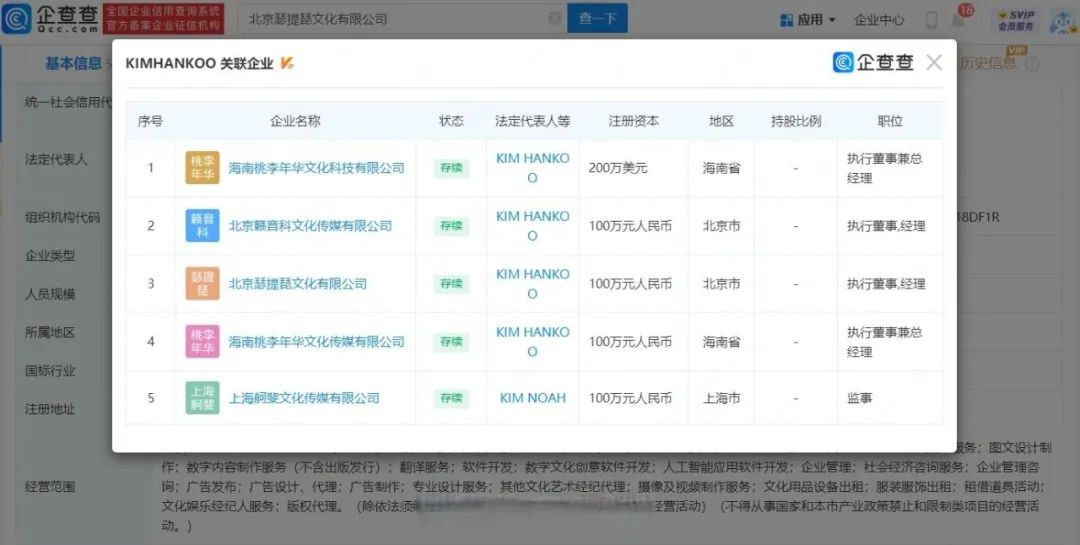Click the mobile phone icon in the header
Viewport: 1080px width, 545px height.
pyautogui.click(x=931, y=20)
